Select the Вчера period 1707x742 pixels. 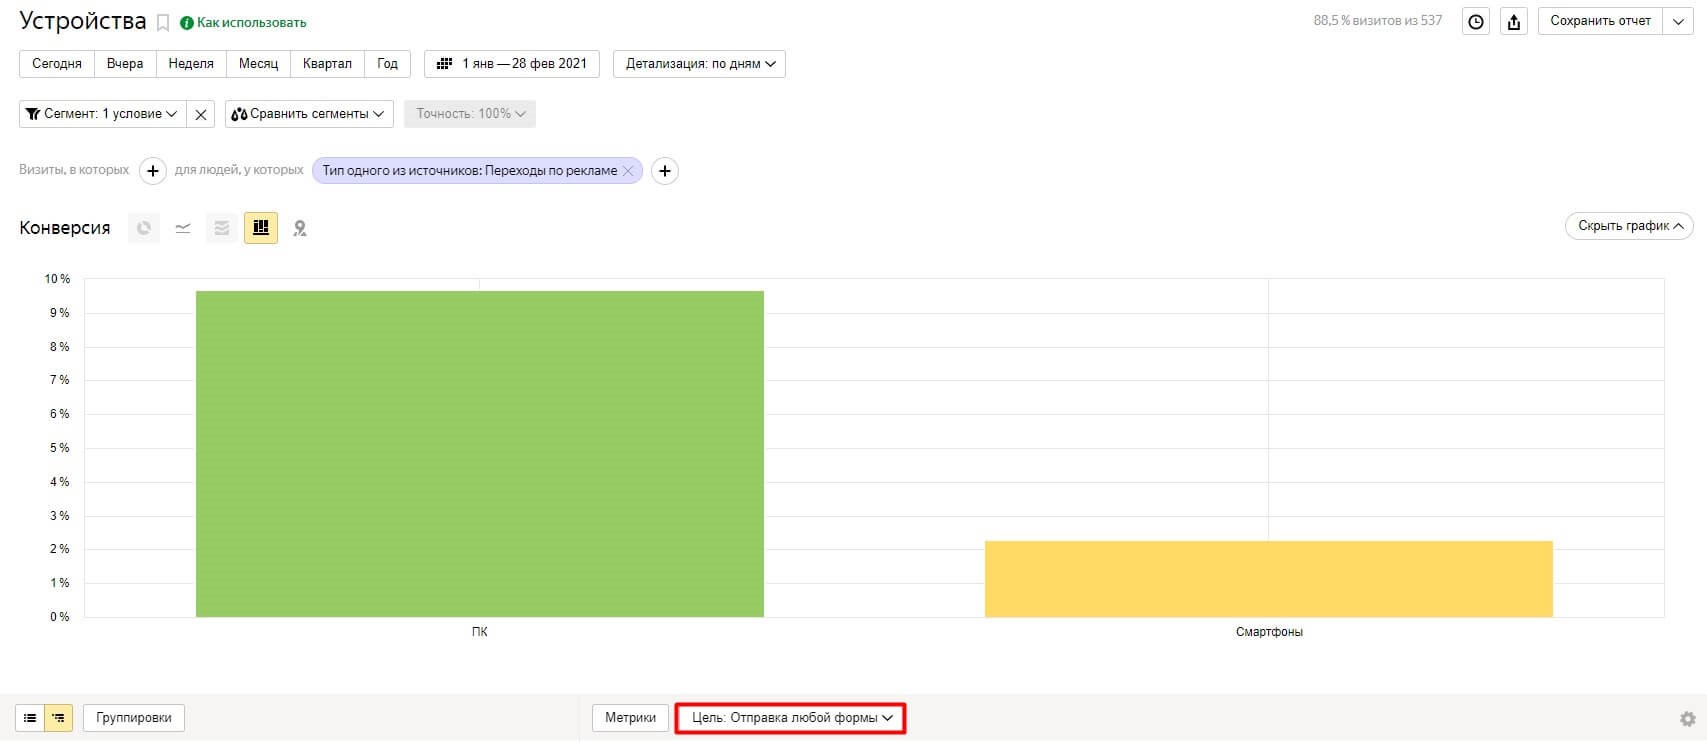point(125,63)
